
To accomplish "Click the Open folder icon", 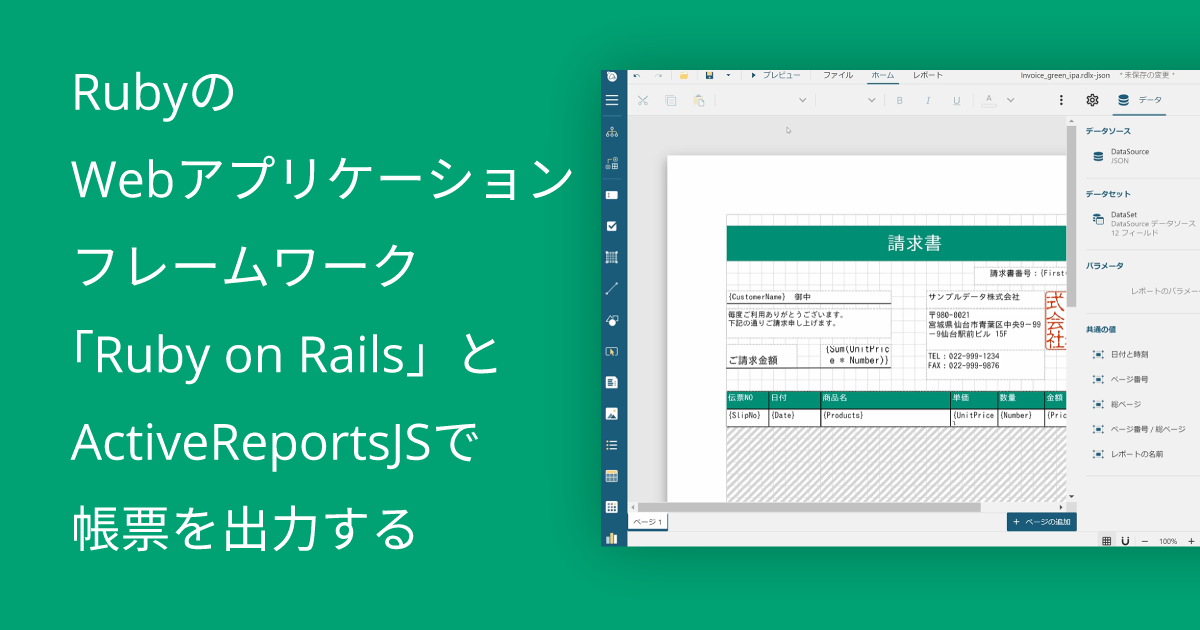I will coord(684,75).
